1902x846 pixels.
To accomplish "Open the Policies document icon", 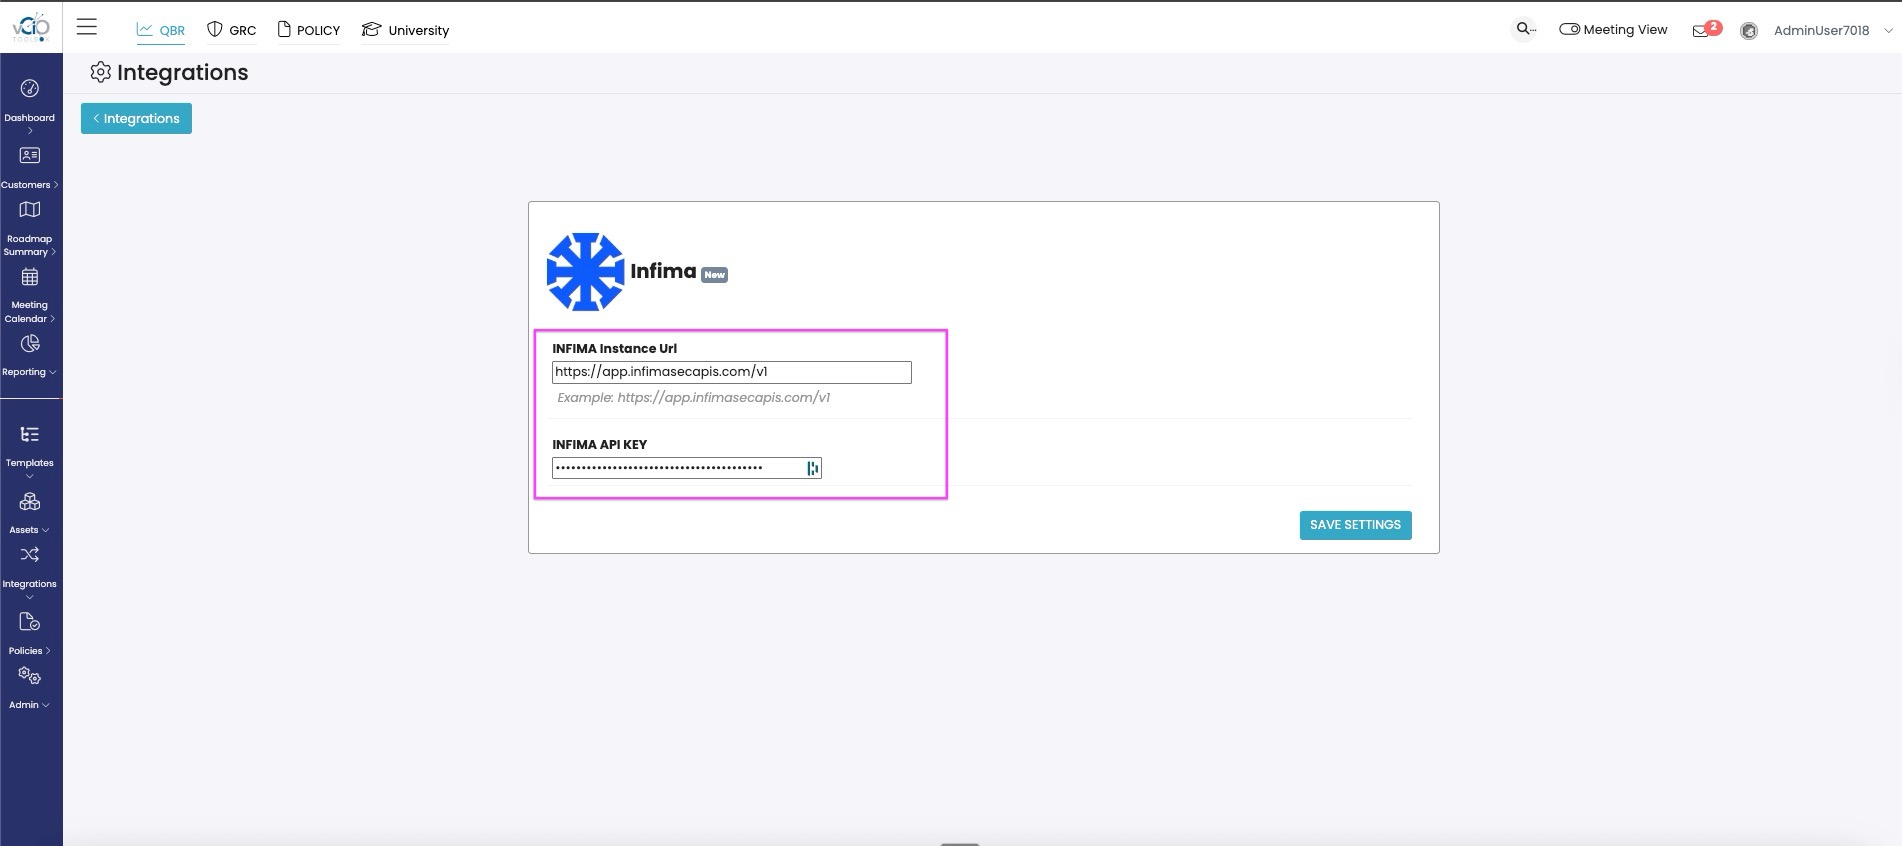I will coord(30,622).
